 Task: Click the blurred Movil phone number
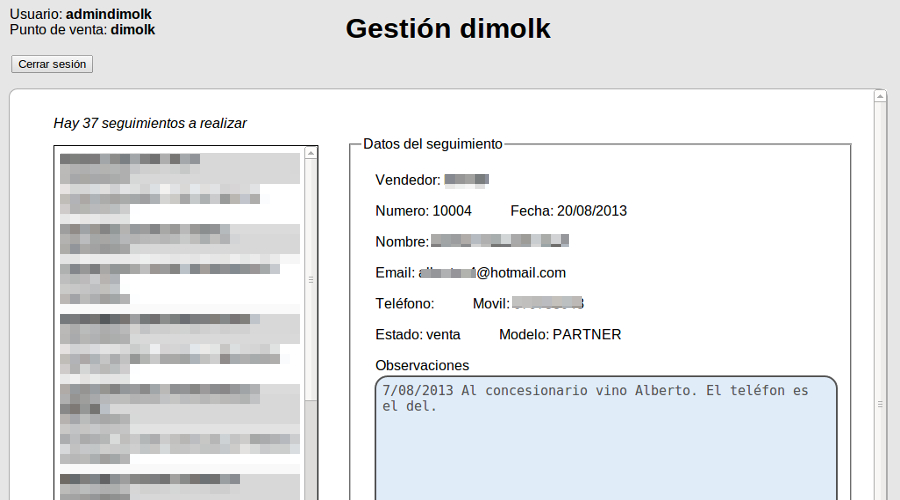click(x=547, y=303)
